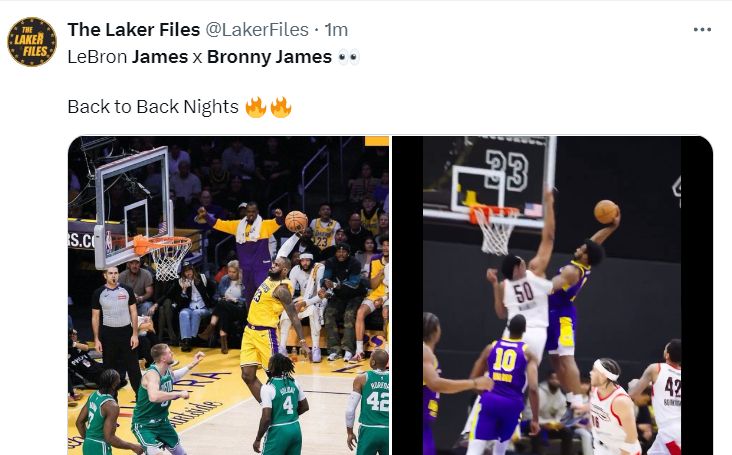Open The Laker Files display name
Screen dimensions: 732x455
tap(134, 30)
